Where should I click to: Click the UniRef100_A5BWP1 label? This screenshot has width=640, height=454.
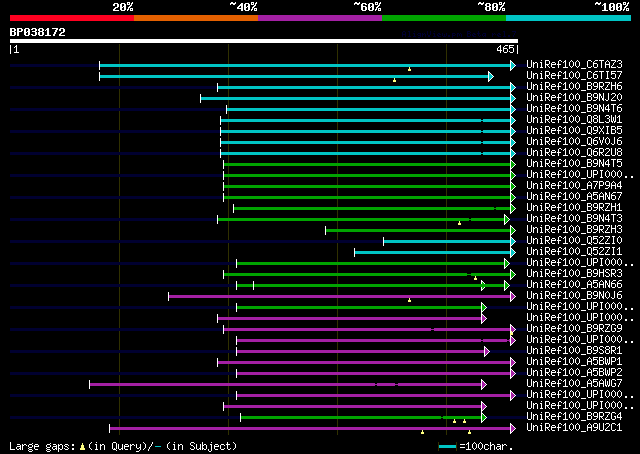574,362
